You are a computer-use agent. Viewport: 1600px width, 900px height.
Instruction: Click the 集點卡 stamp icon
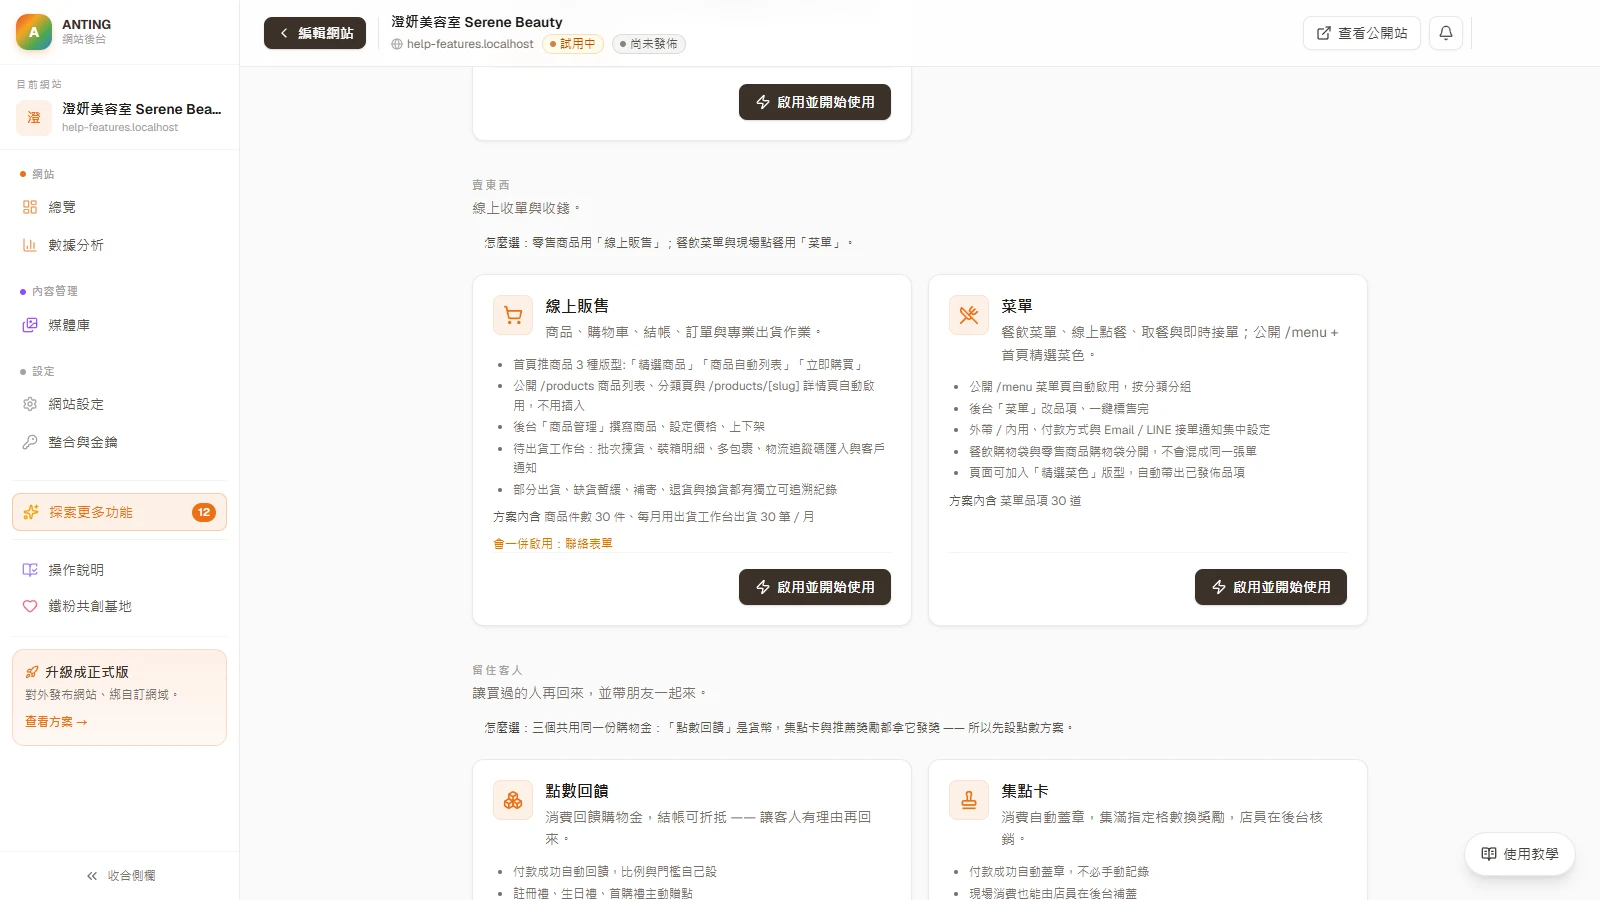point(969,800)
